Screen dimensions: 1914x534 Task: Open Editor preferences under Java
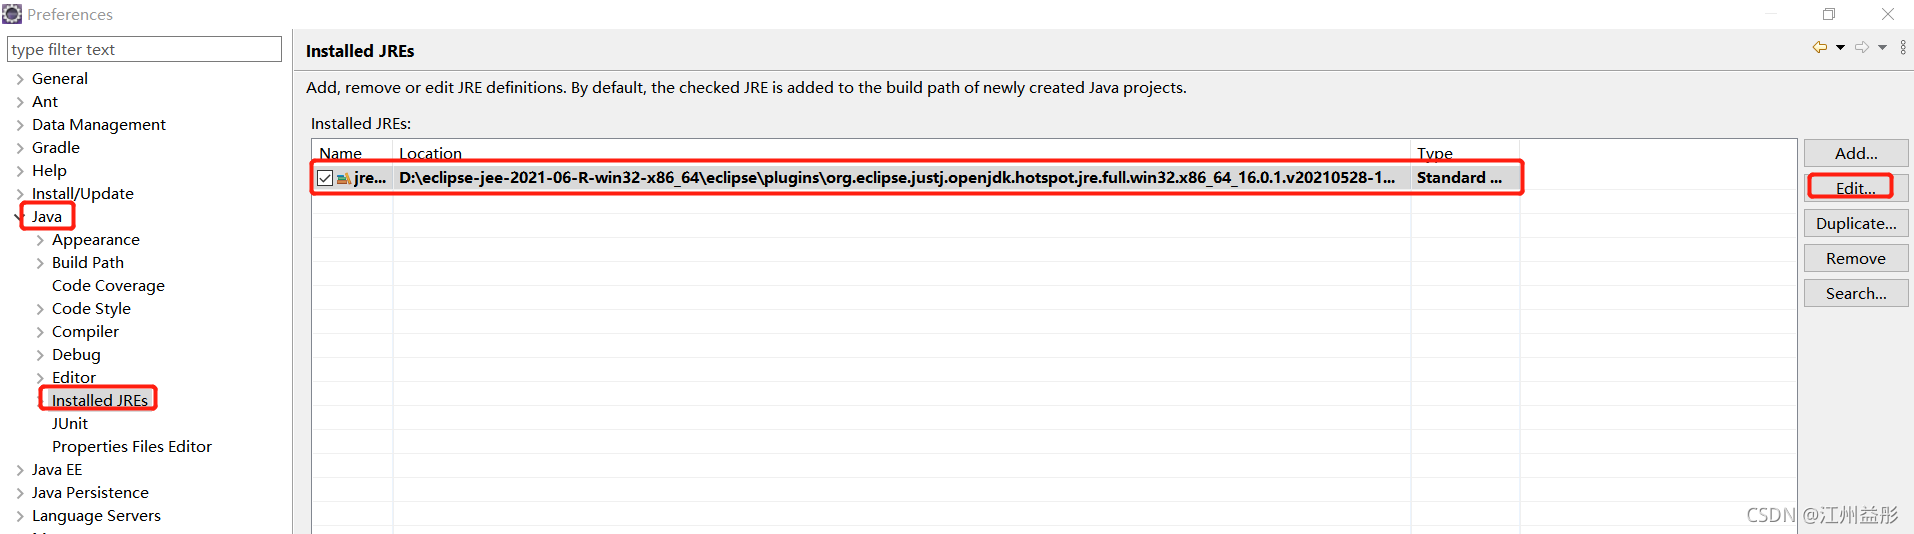pos(74,377)
